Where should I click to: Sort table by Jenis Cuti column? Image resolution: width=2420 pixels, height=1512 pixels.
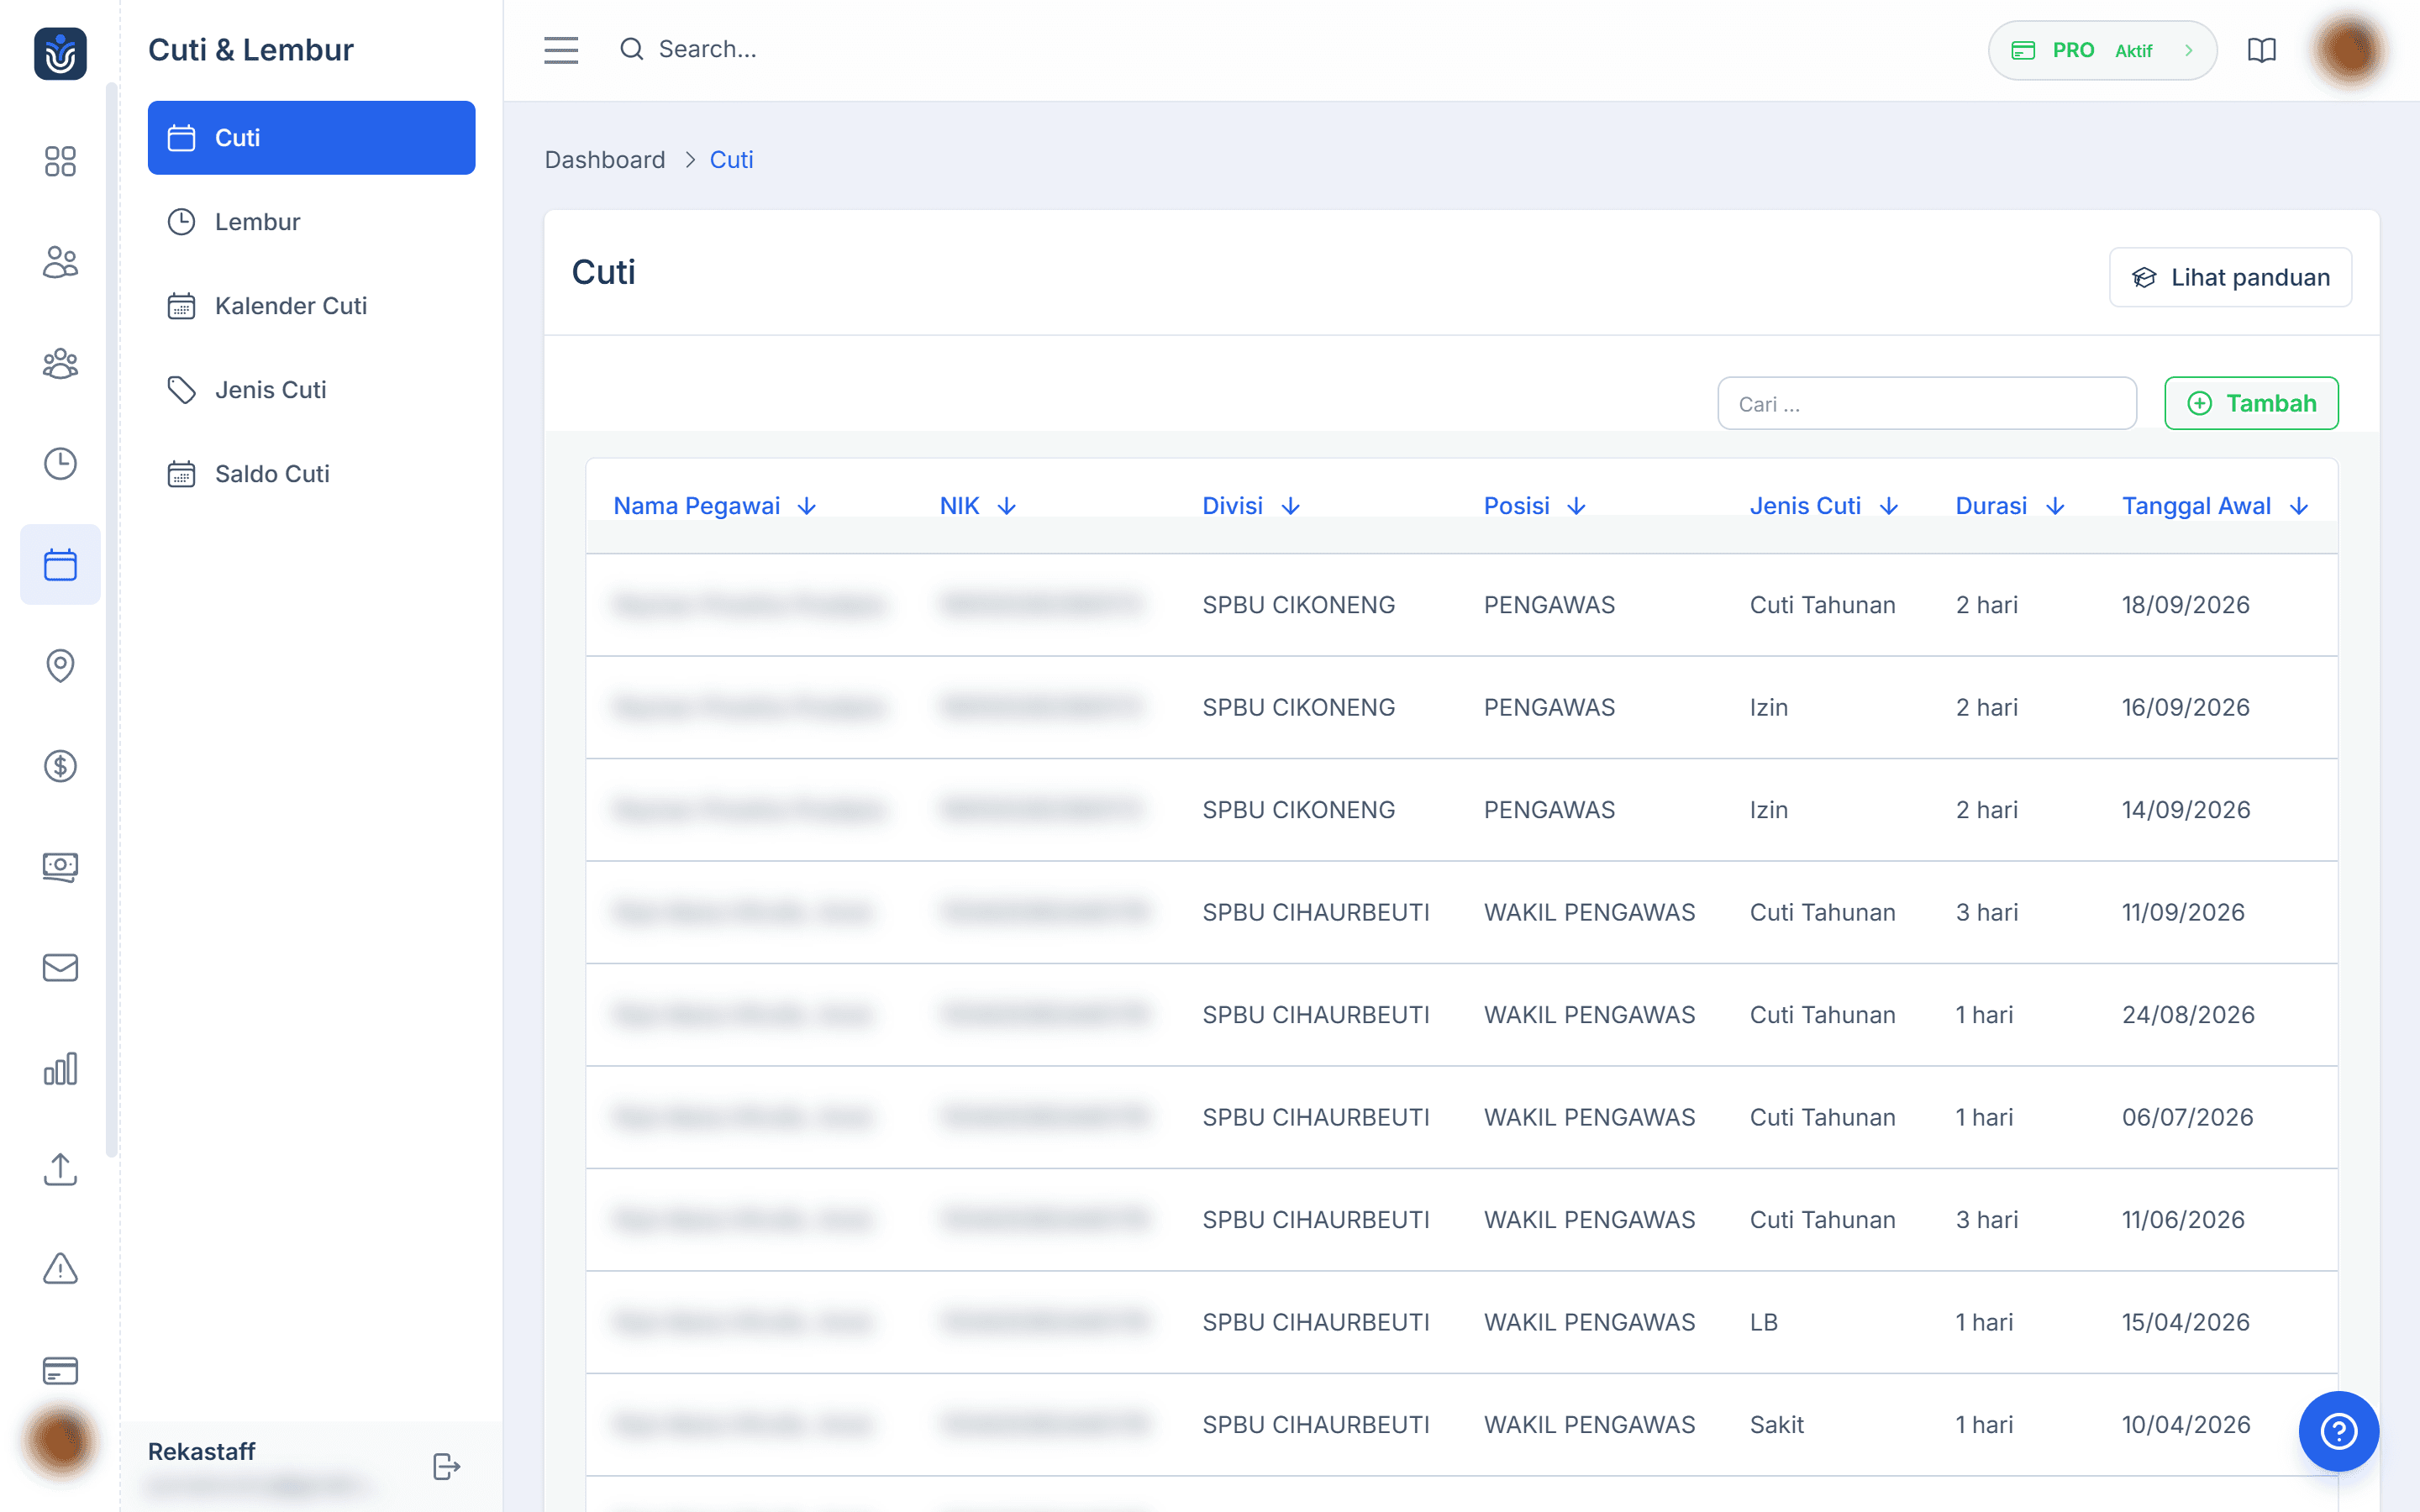coord(1824,506)
